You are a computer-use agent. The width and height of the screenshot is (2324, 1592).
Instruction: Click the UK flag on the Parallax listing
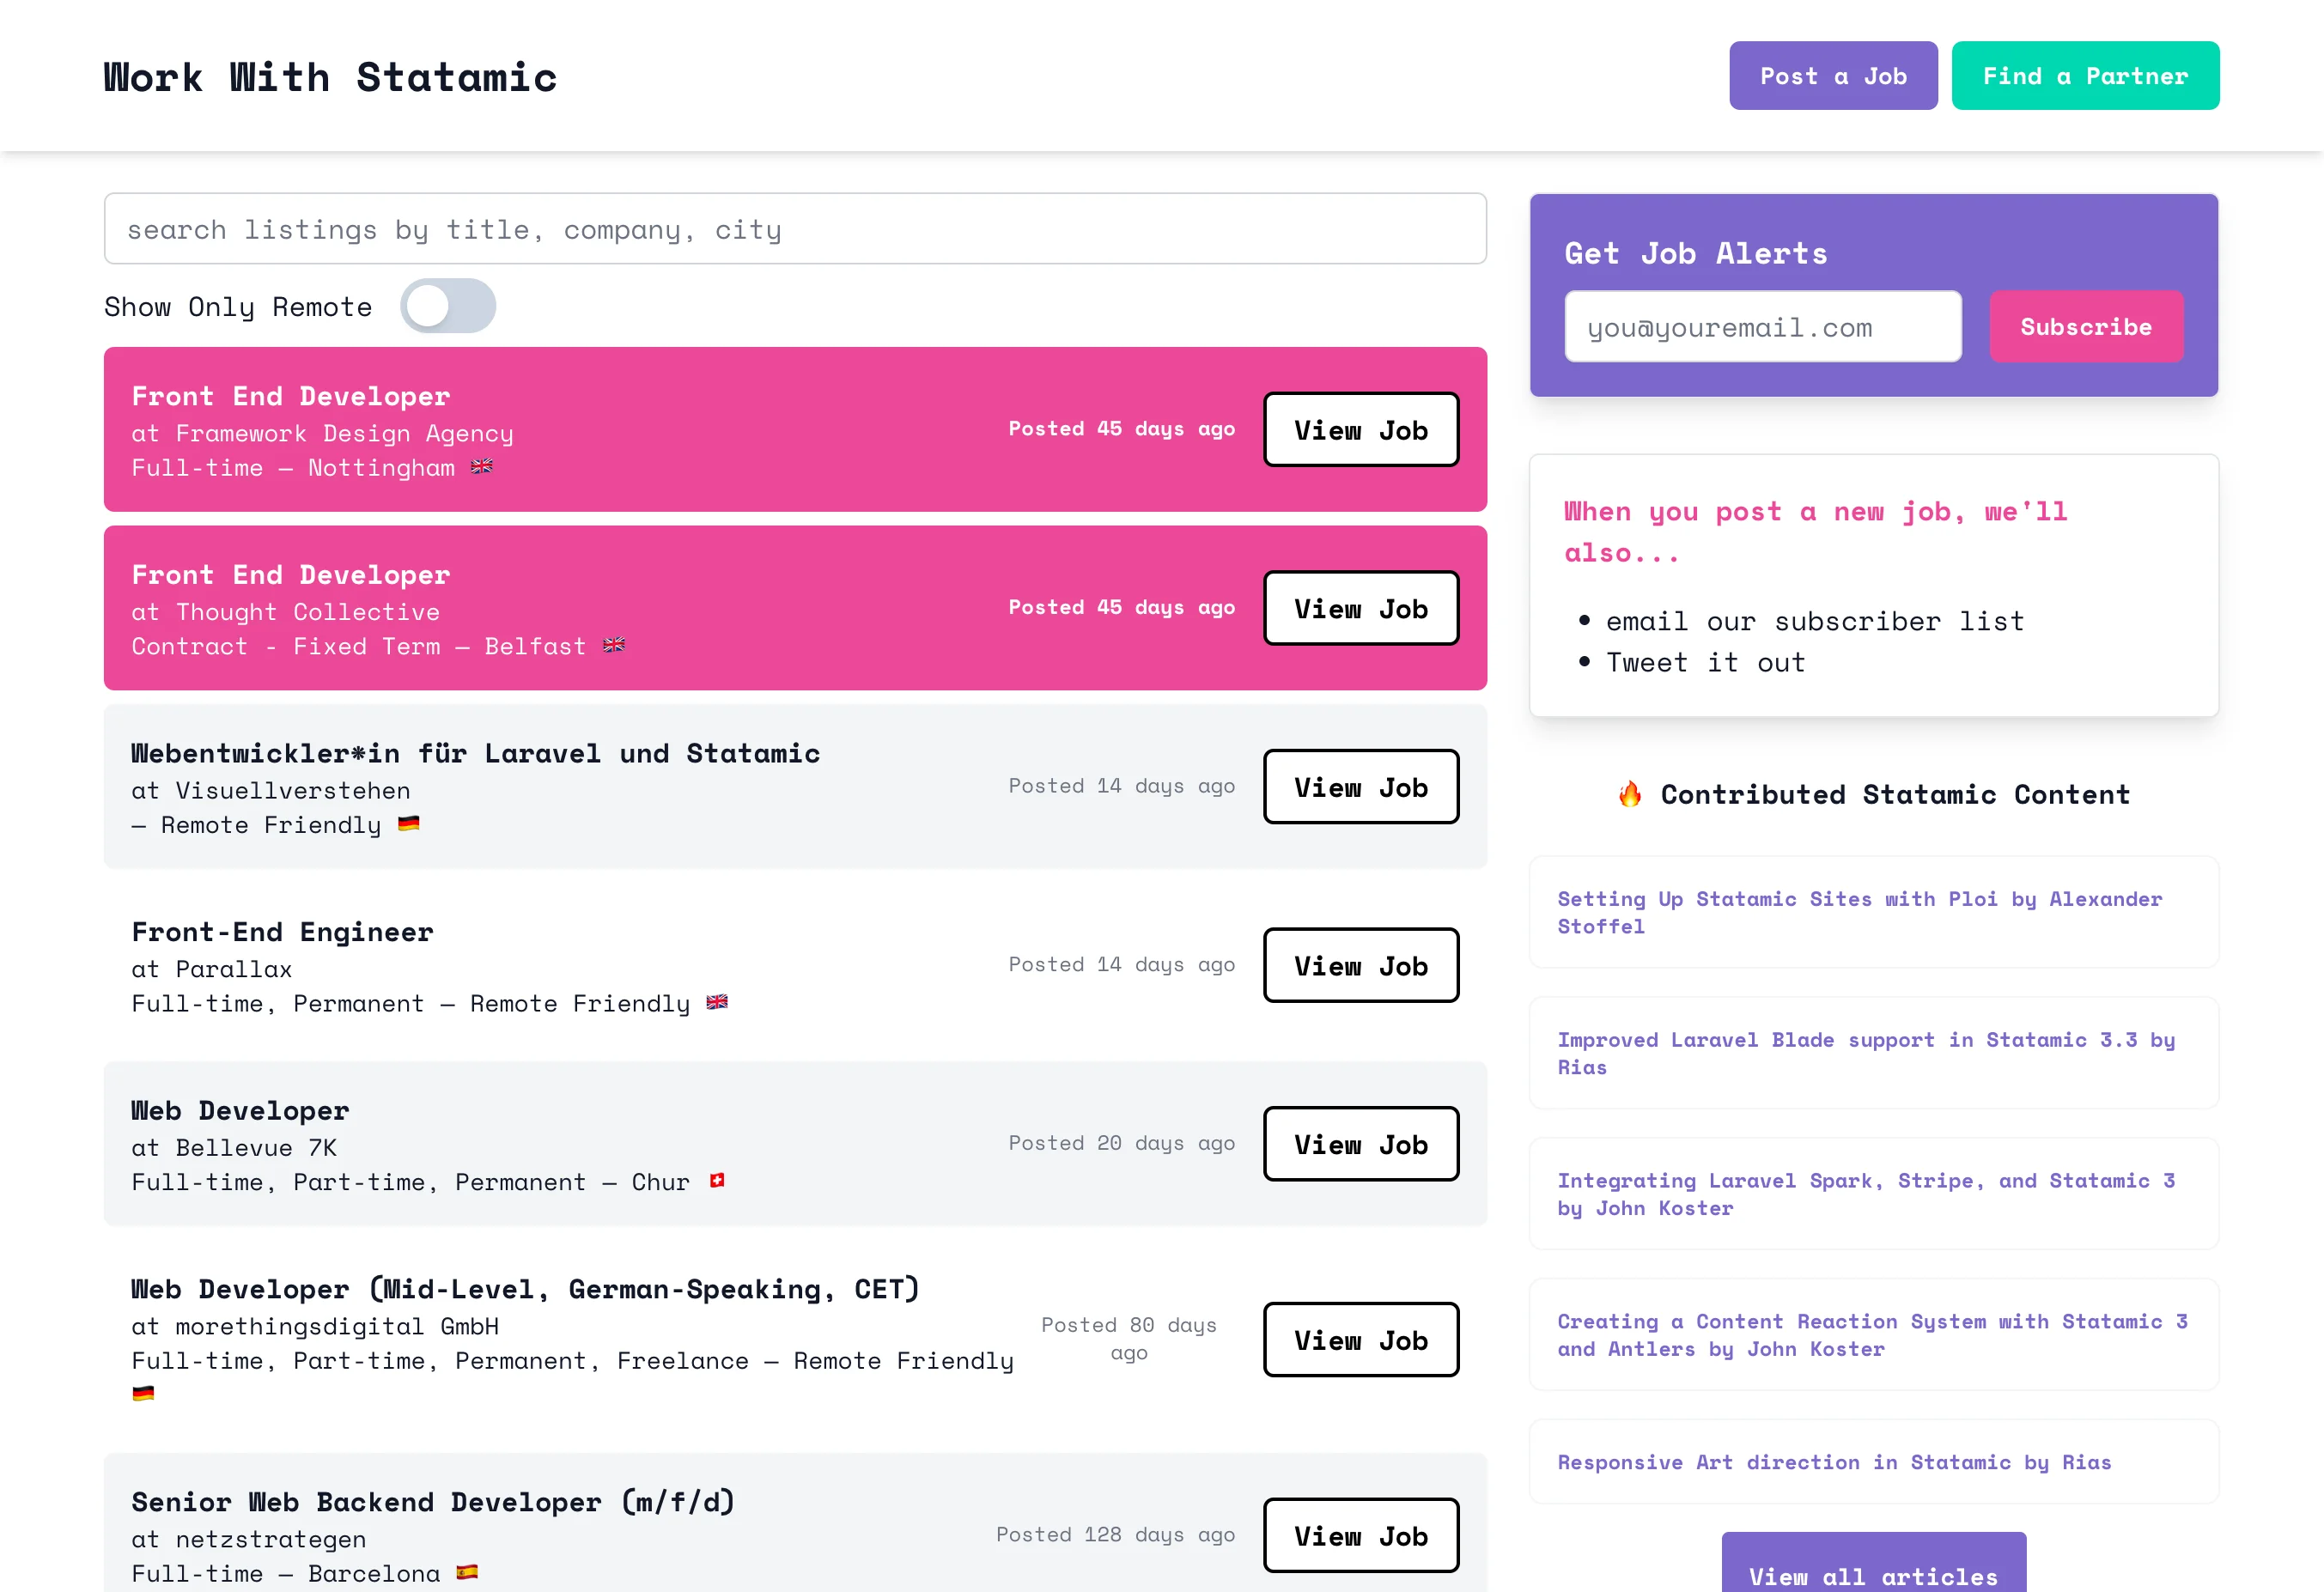(x=717, y=1002)
